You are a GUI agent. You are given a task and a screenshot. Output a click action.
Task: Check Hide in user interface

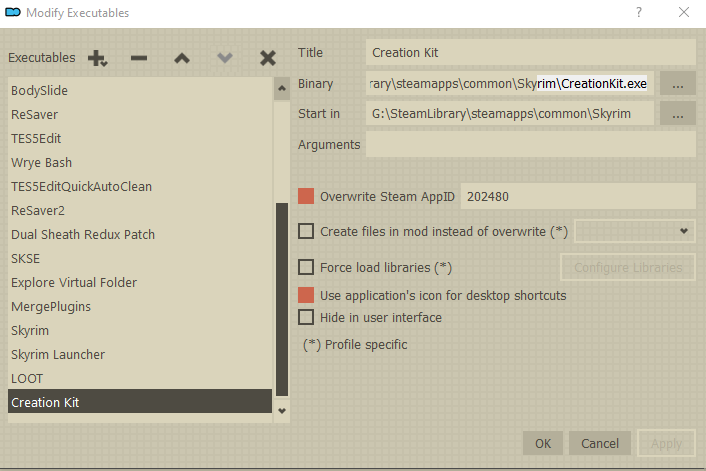pos(306,317)
